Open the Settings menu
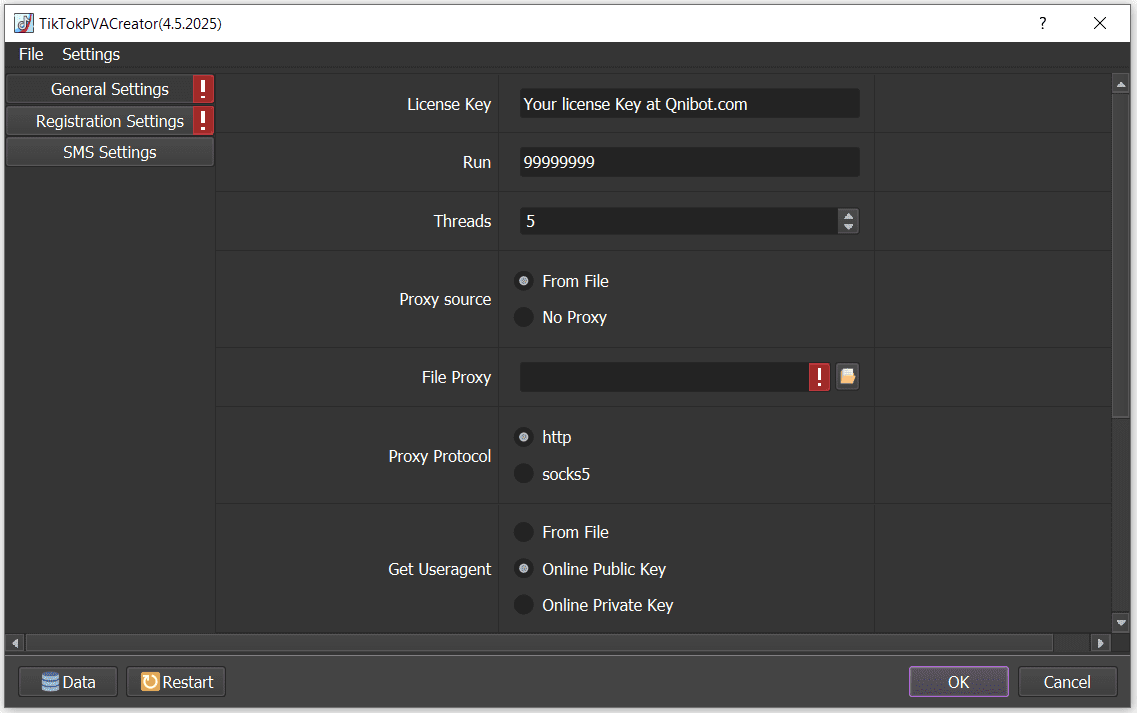Screen dimensions: 1137x713 tap(91, 54)
